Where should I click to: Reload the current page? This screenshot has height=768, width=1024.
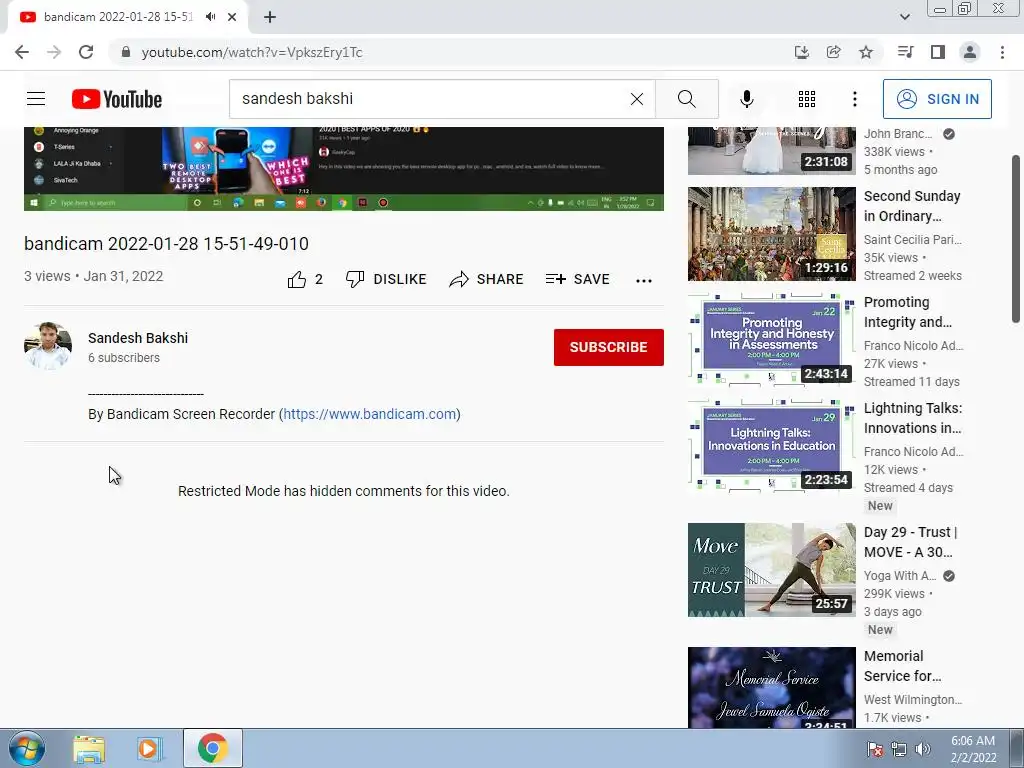click(x=86, y=52)
